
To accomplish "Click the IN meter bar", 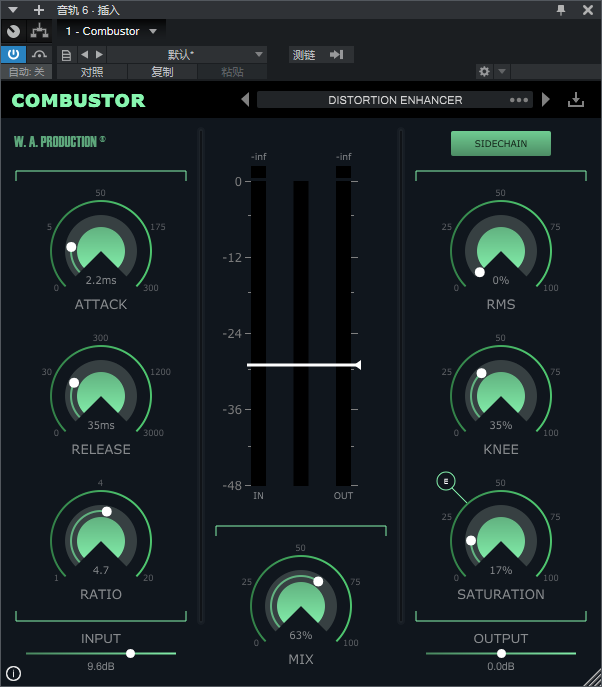I will pos(259,326).
